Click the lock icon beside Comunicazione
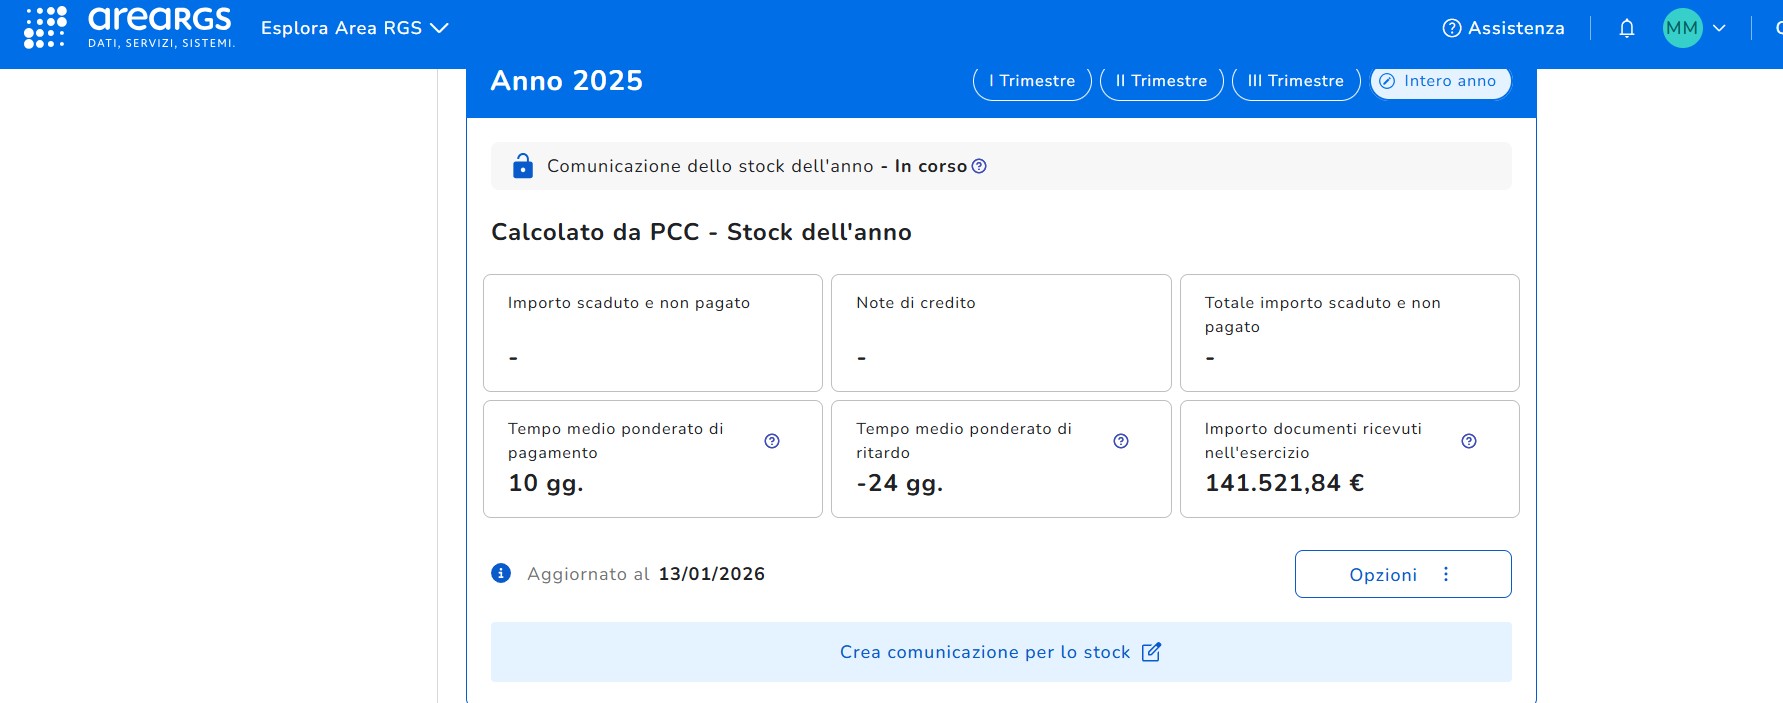 [x=523, y=166]
